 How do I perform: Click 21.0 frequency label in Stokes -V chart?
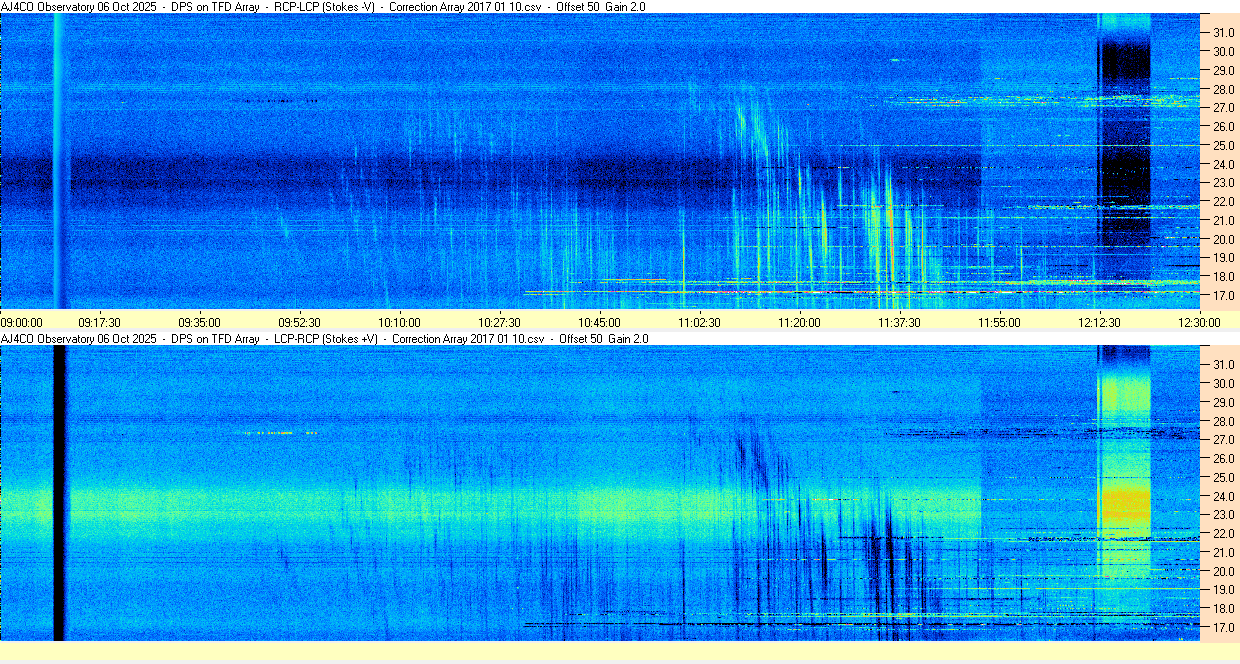coord(1224,220)
